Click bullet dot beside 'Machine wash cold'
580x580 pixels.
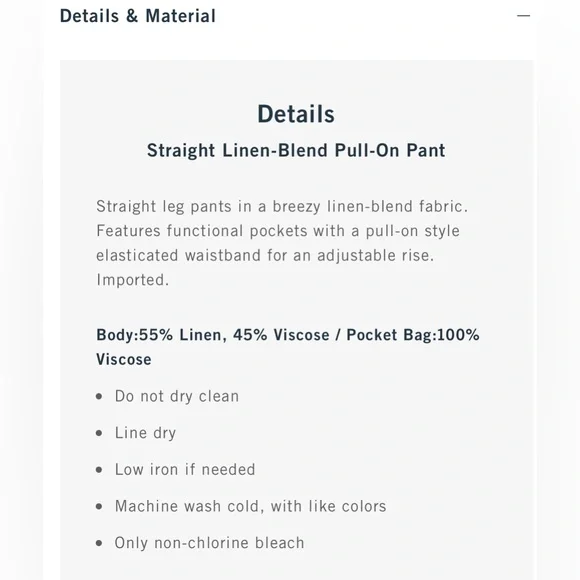[99, 506]
